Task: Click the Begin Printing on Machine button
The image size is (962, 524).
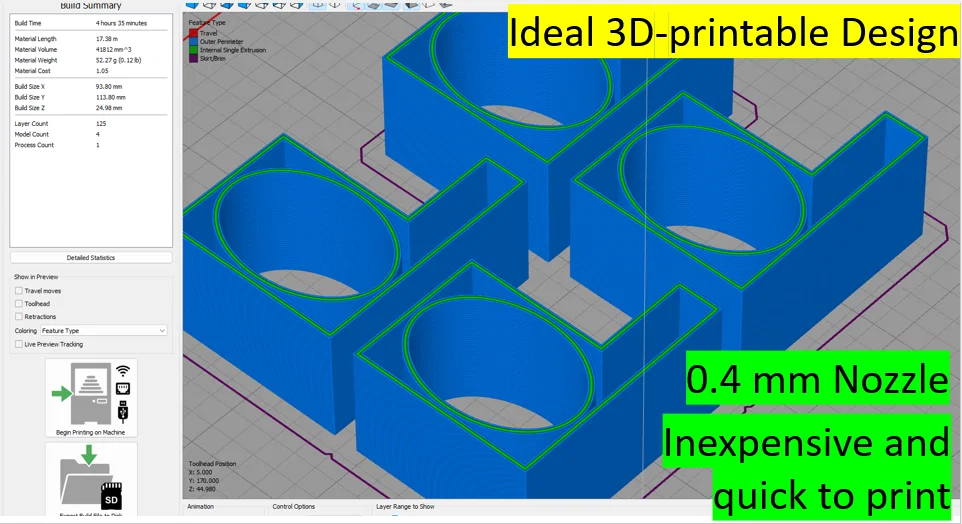Action: [x=91, y=398]
